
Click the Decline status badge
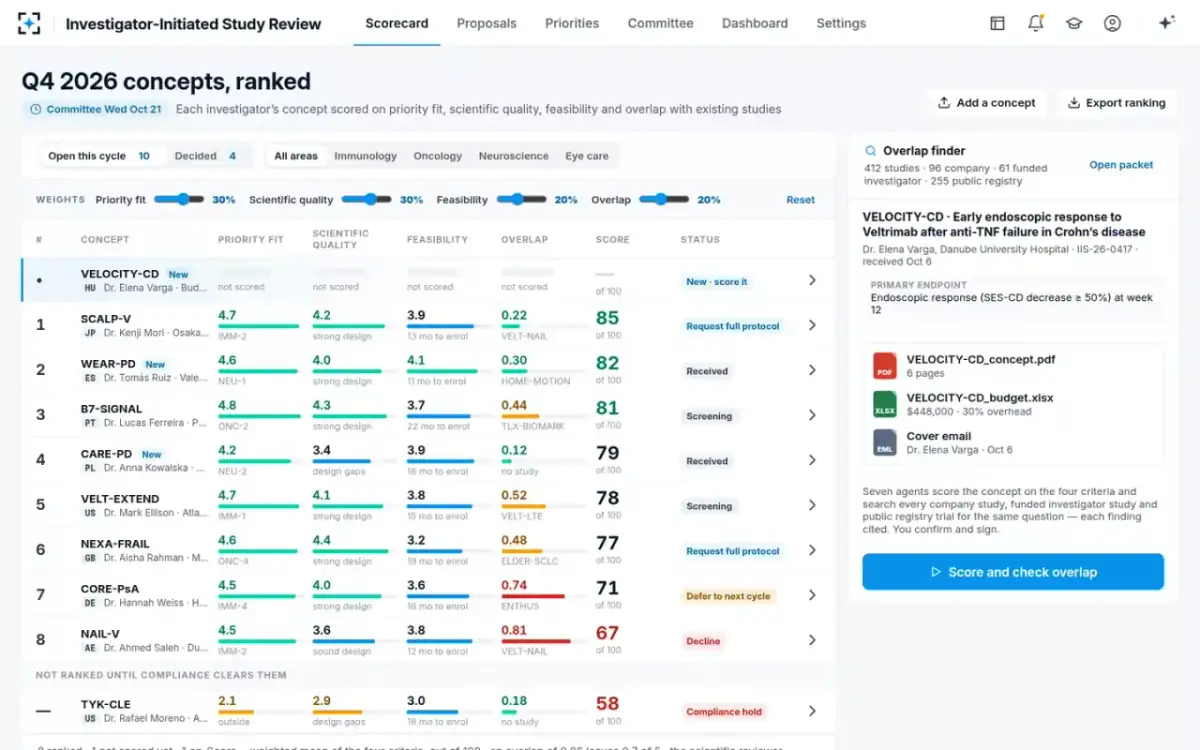click(703, 641)
